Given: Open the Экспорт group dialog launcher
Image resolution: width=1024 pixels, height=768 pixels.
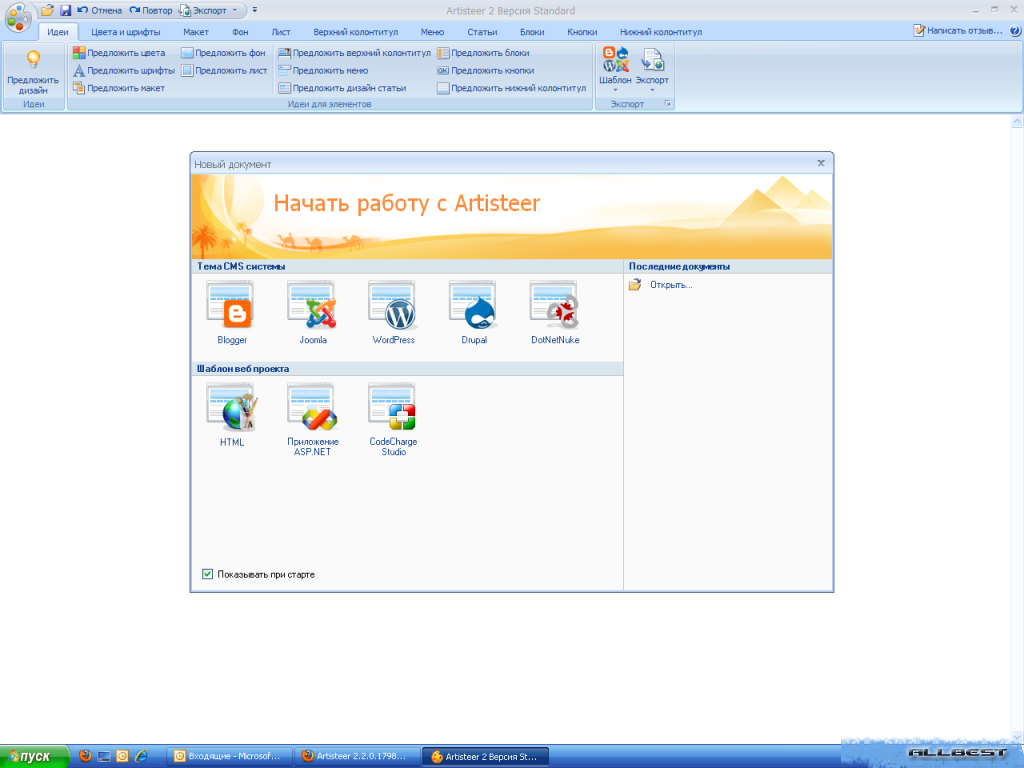Looking at the screenshot, I should click(667, 104).
